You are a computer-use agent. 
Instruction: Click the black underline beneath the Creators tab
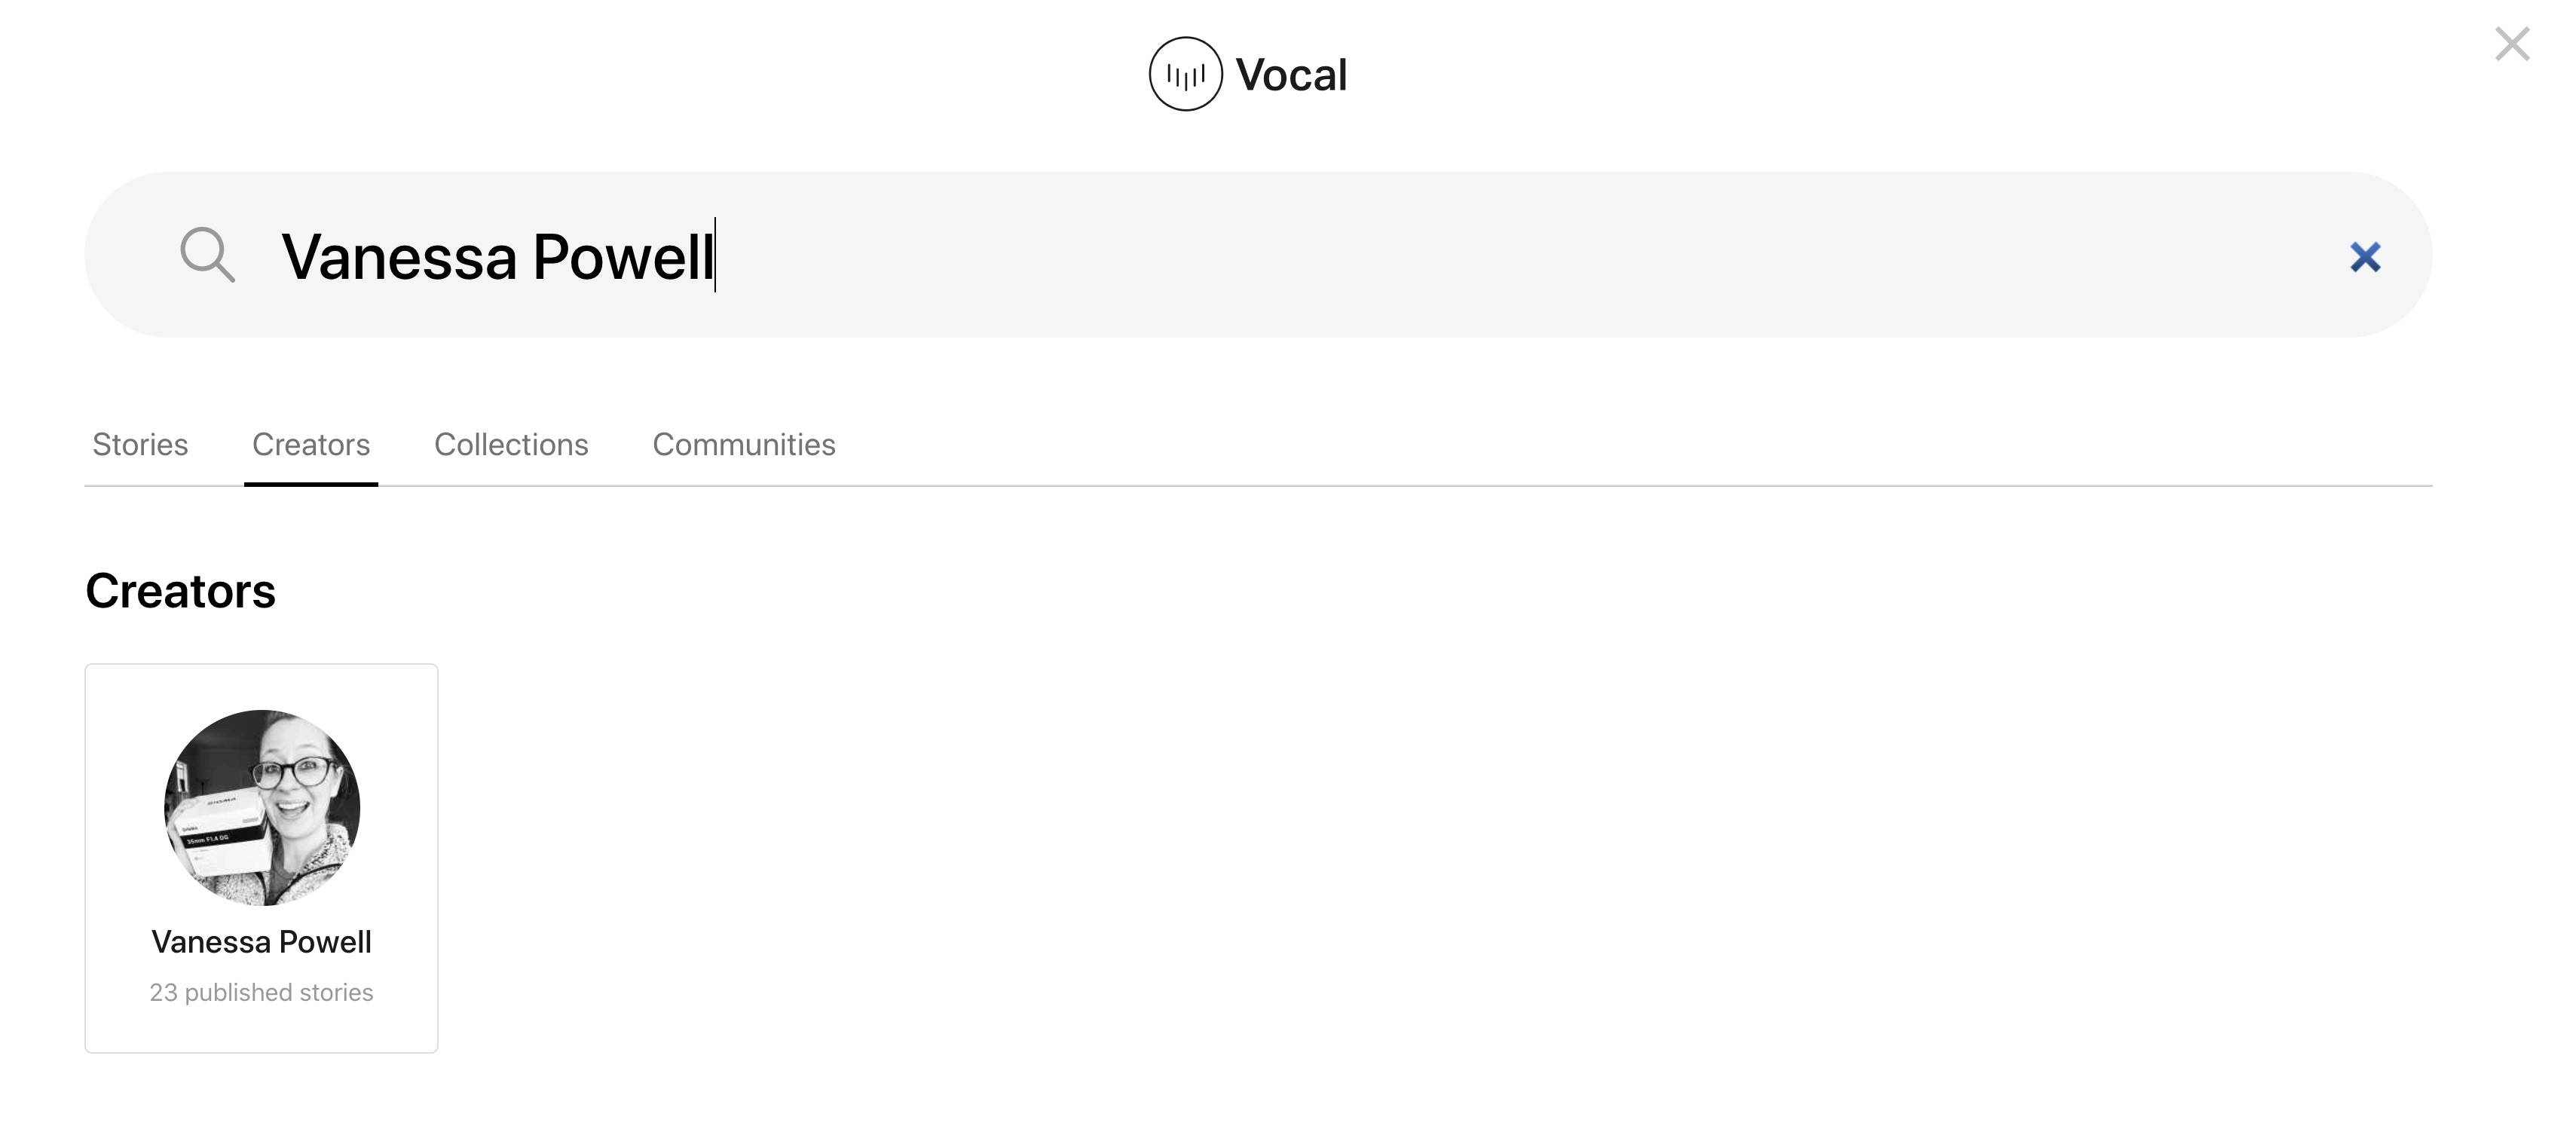pyautogui.click(x=311, y=484)
